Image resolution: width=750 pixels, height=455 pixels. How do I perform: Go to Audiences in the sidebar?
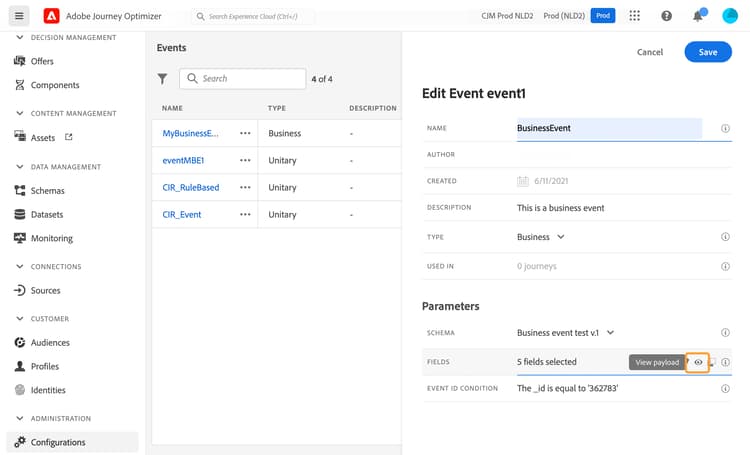(50, 342)
